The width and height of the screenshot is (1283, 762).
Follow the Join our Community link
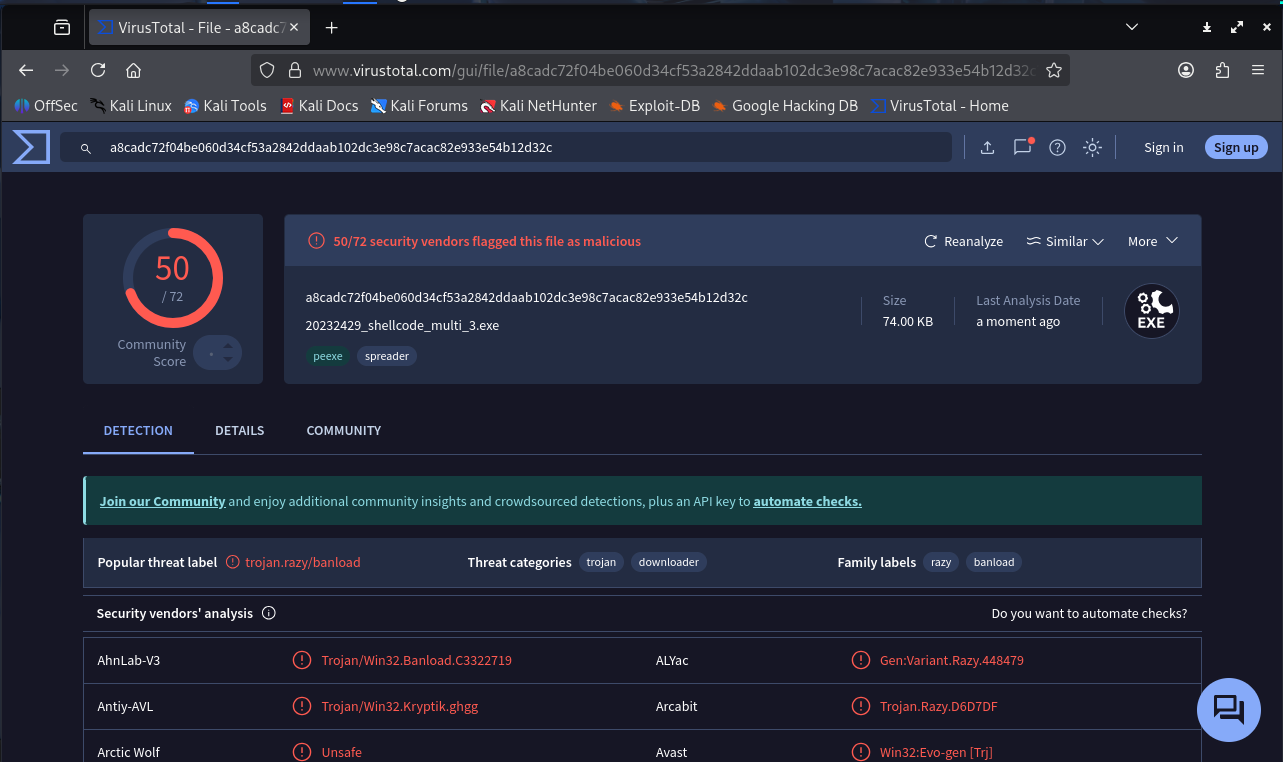(x=162, y=501)
